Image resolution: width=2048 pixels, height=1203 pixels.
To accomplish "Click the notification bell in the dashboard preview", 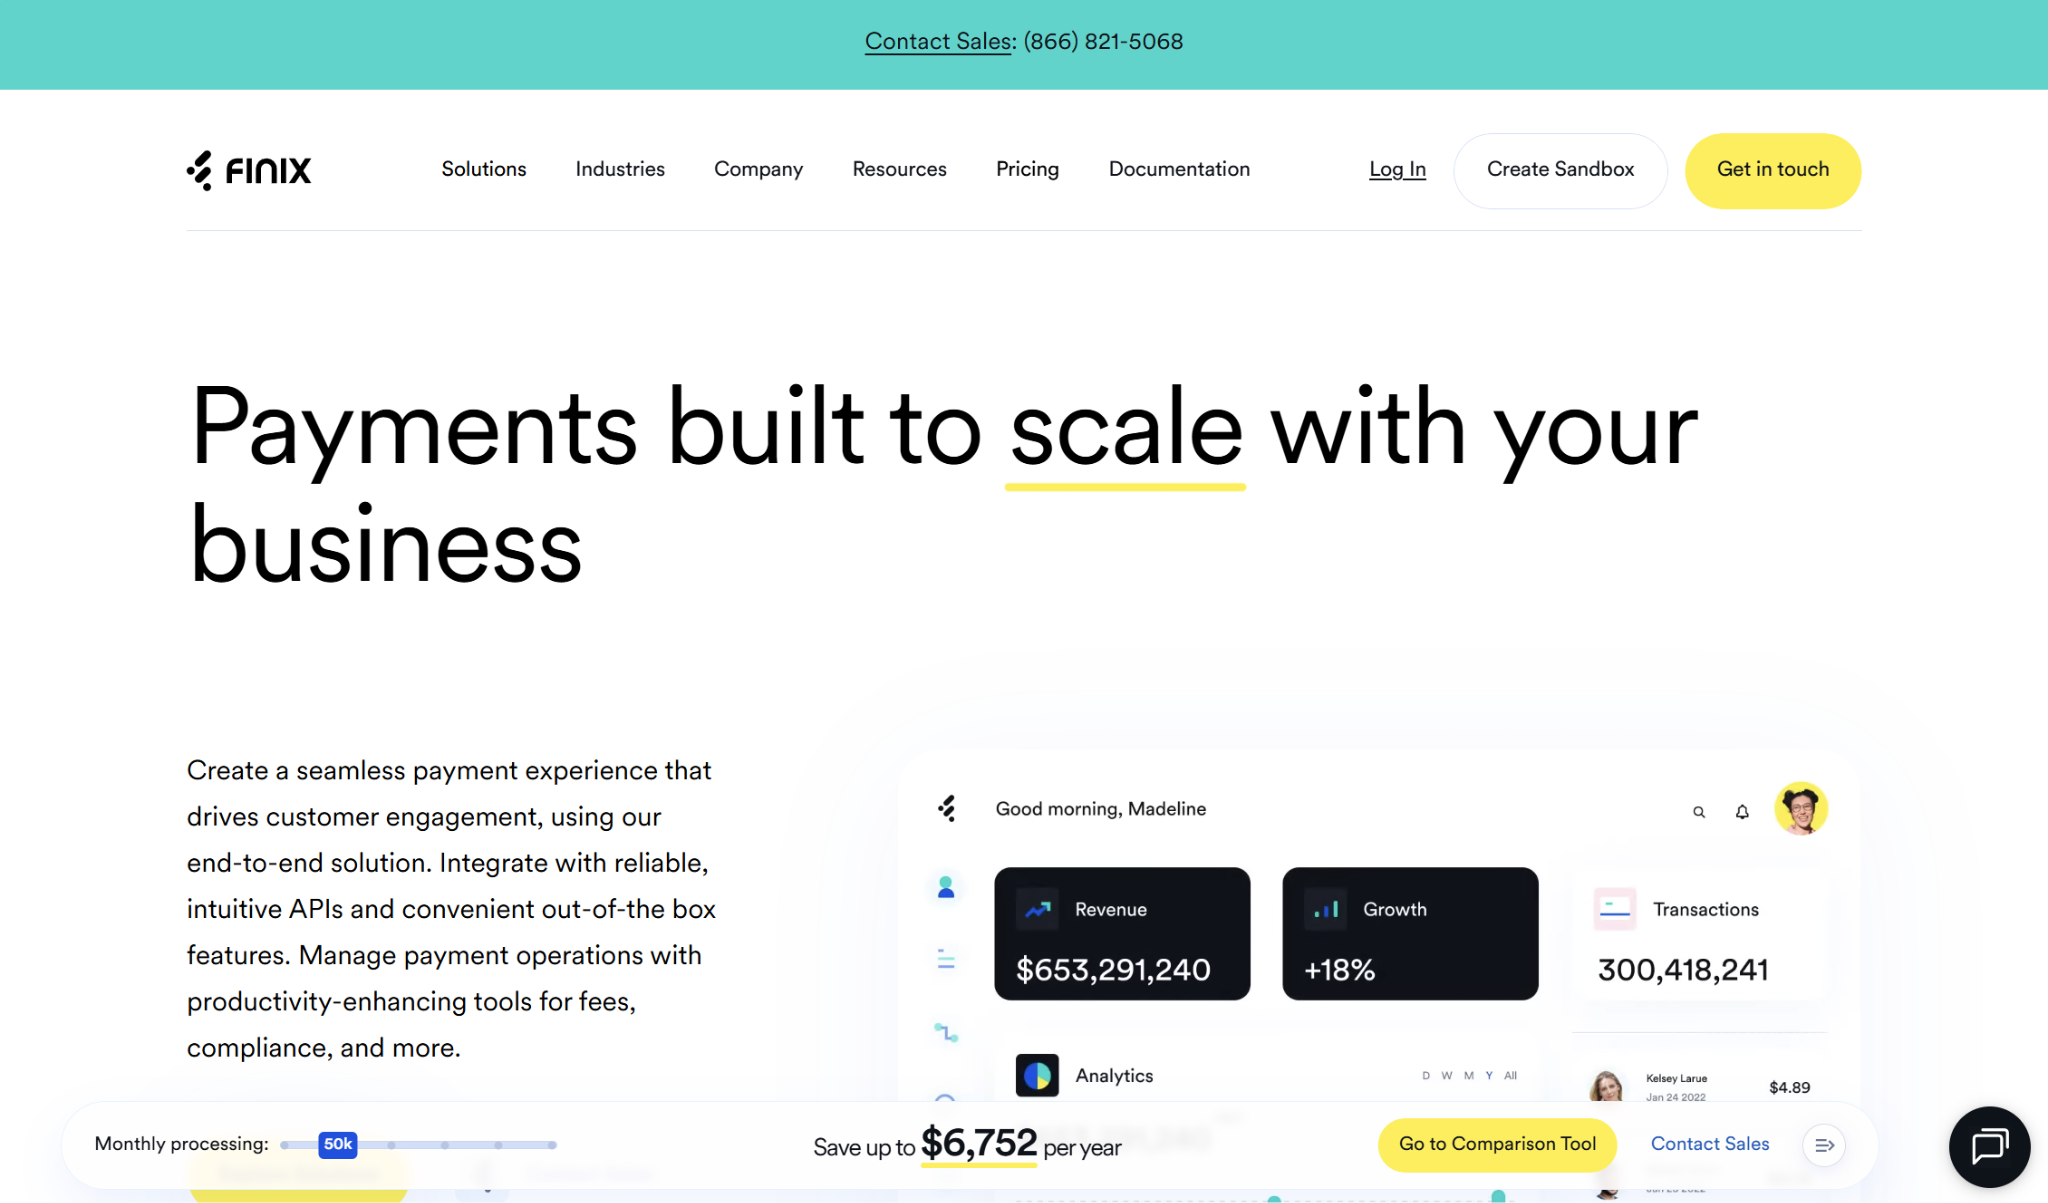I will point(1742,812).
